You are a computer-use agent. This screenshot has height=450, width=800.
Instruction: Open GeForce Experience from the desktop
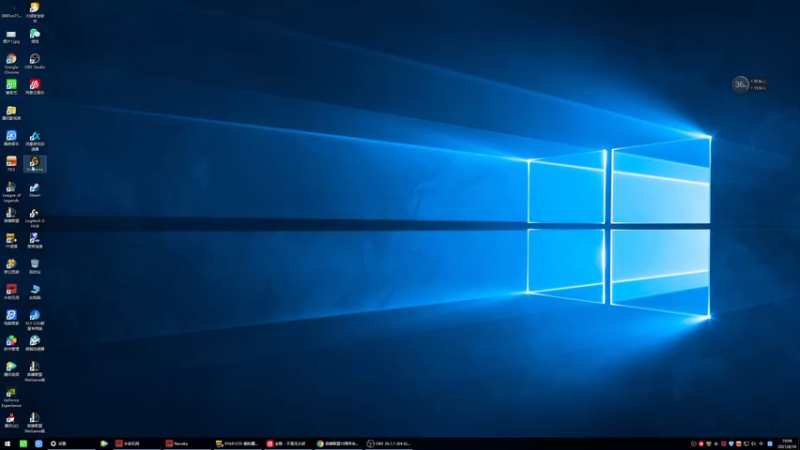[x=11, y=397]
